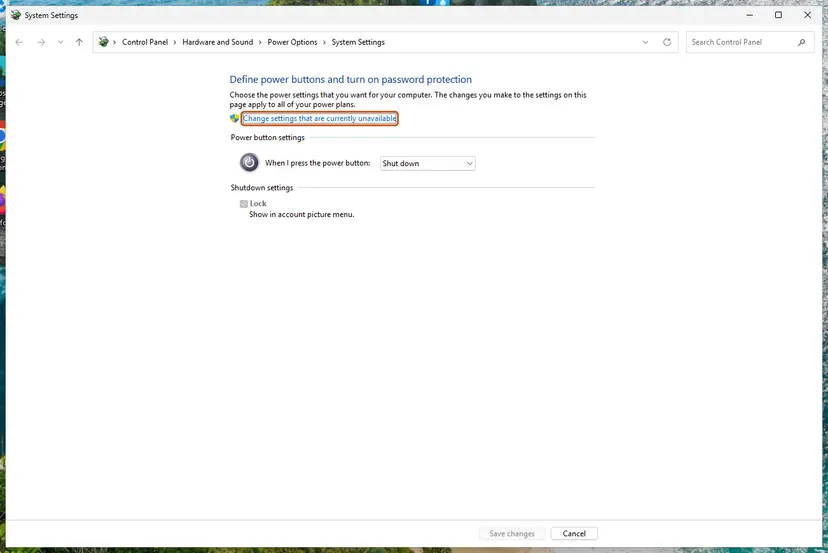Screen dimensions: 828x553
Task: Click the 'Shutdown settings' section label
Action: (x=262, y=188)
